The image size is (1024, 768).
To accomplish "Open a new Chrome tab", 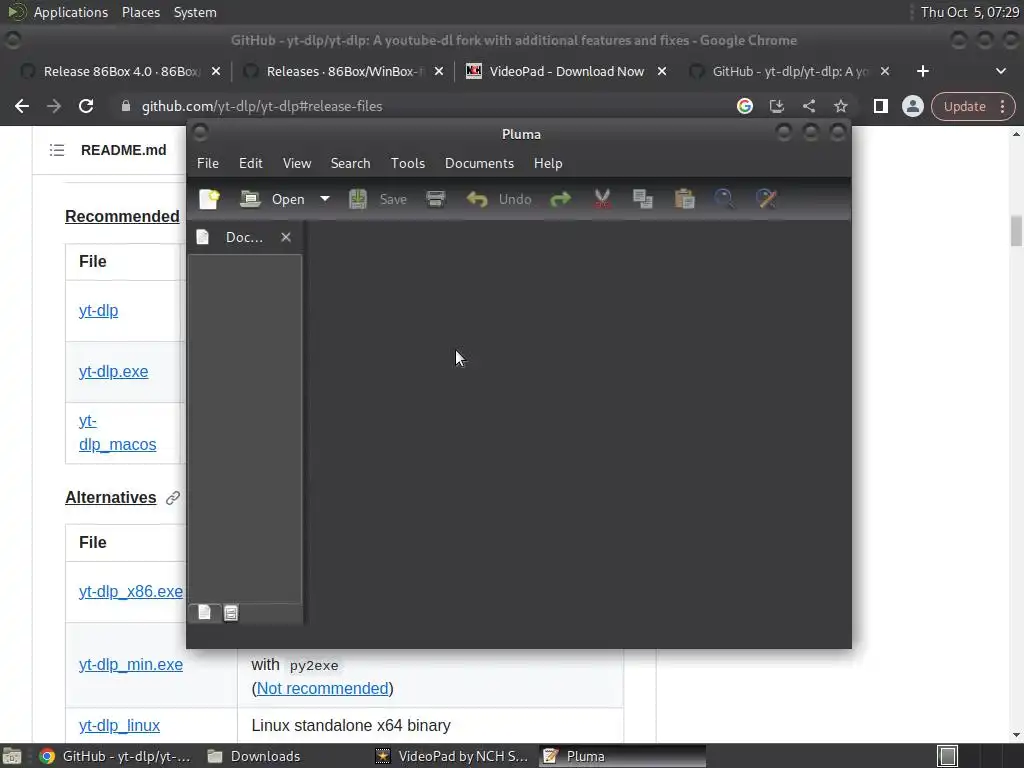I will [922, 71].
